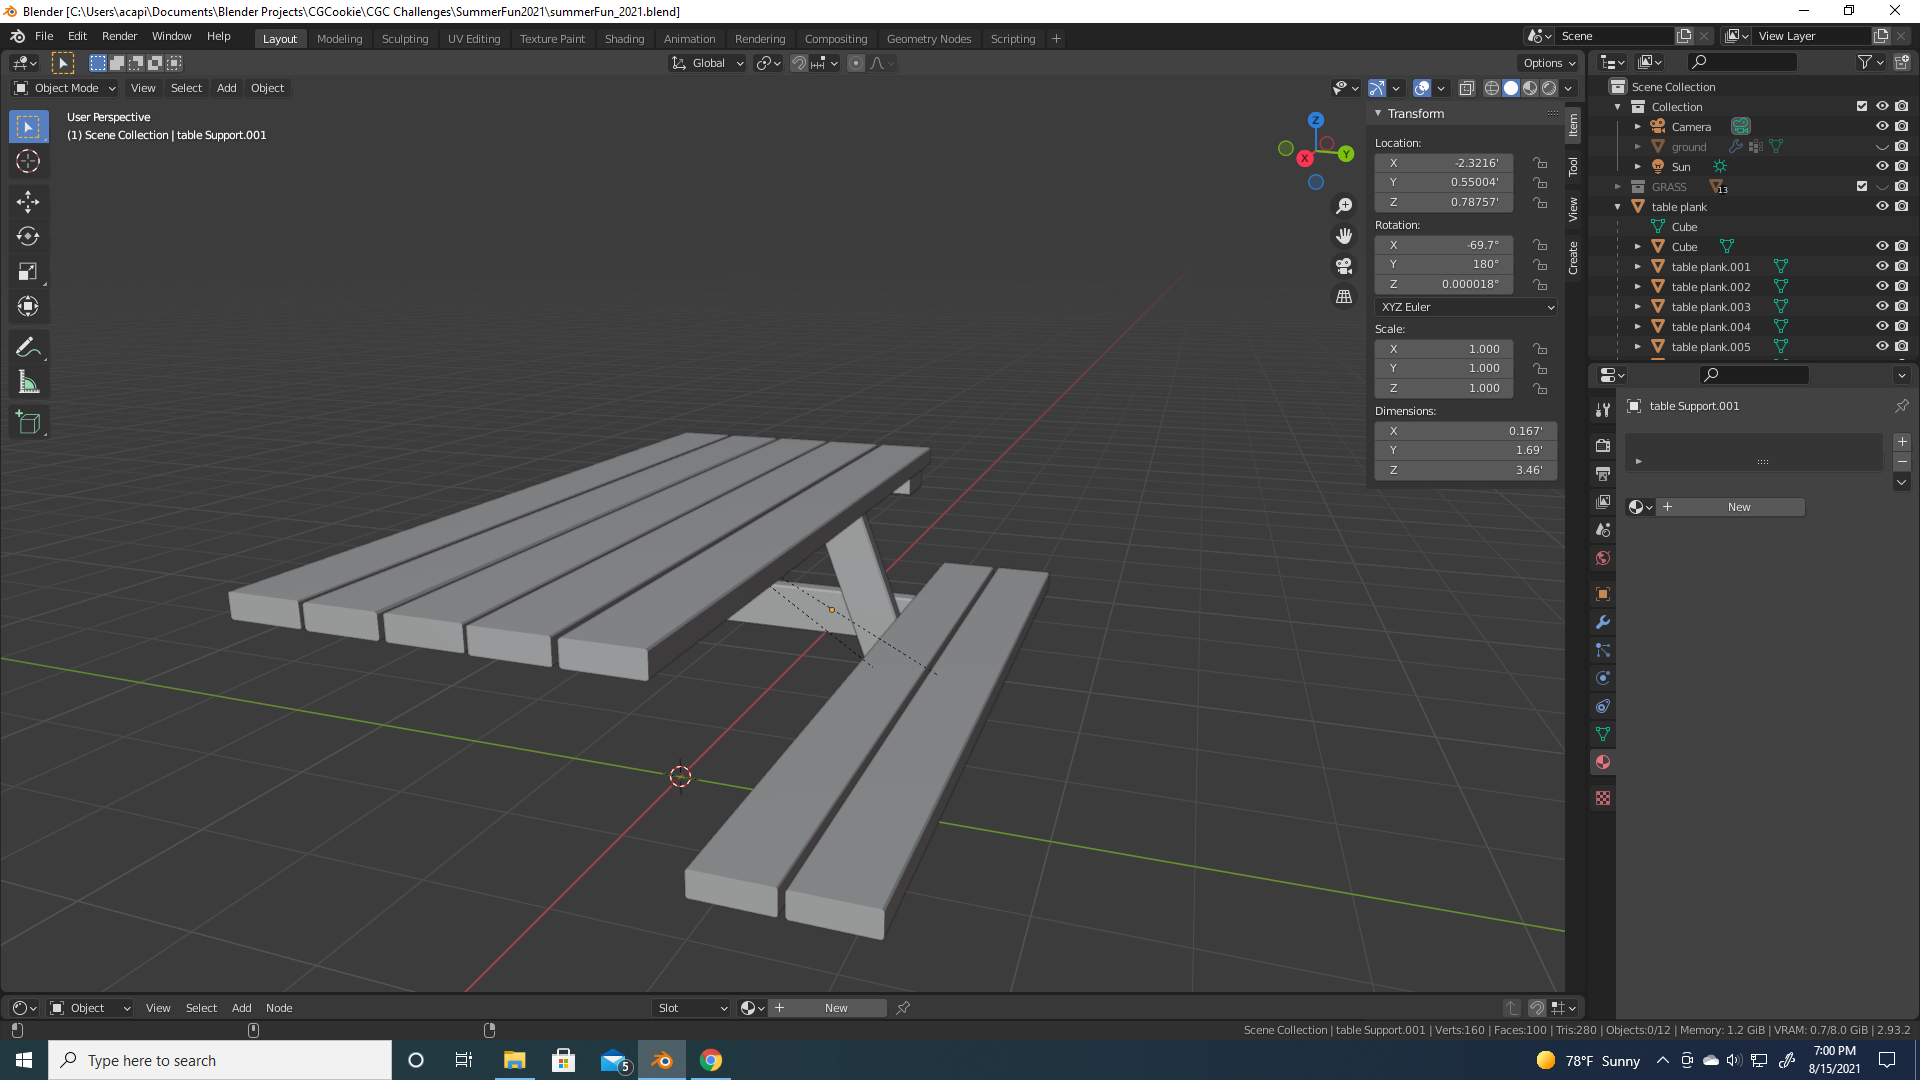This screenshot has width=1920, height=1080.
Task: Click the Location X value field
Action: (1443, 163)
